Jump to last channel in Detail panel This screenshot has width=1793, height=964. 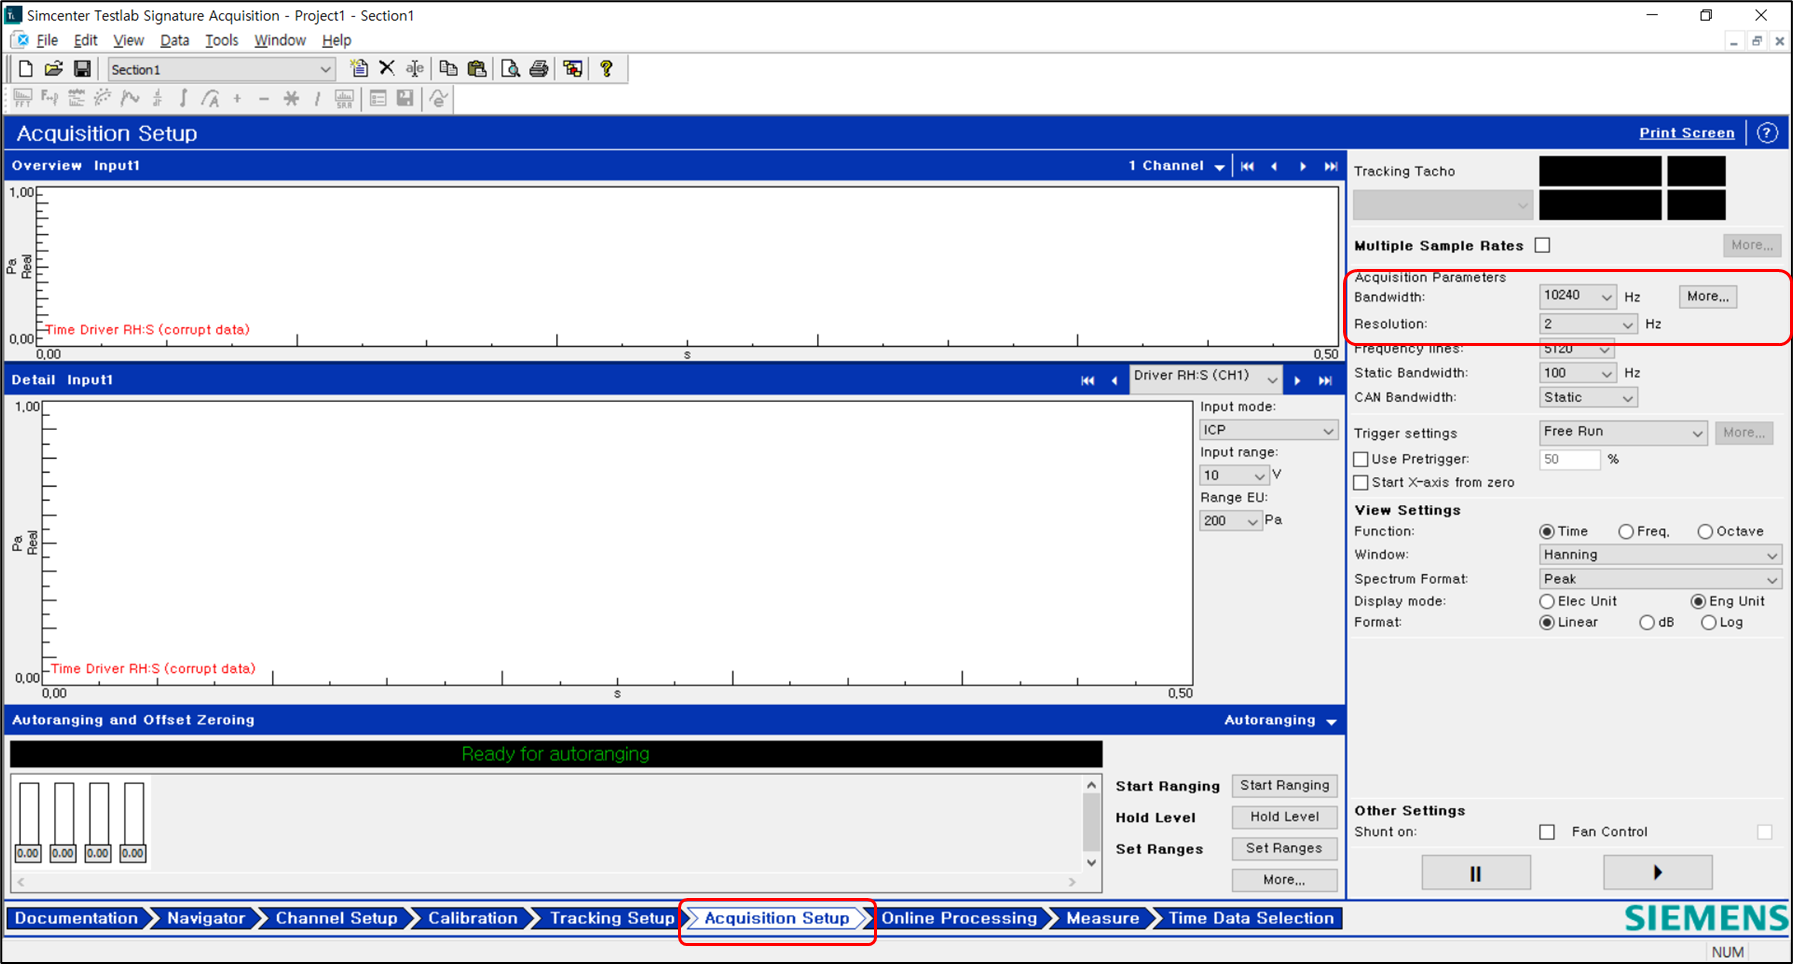tap(1325, 381)
